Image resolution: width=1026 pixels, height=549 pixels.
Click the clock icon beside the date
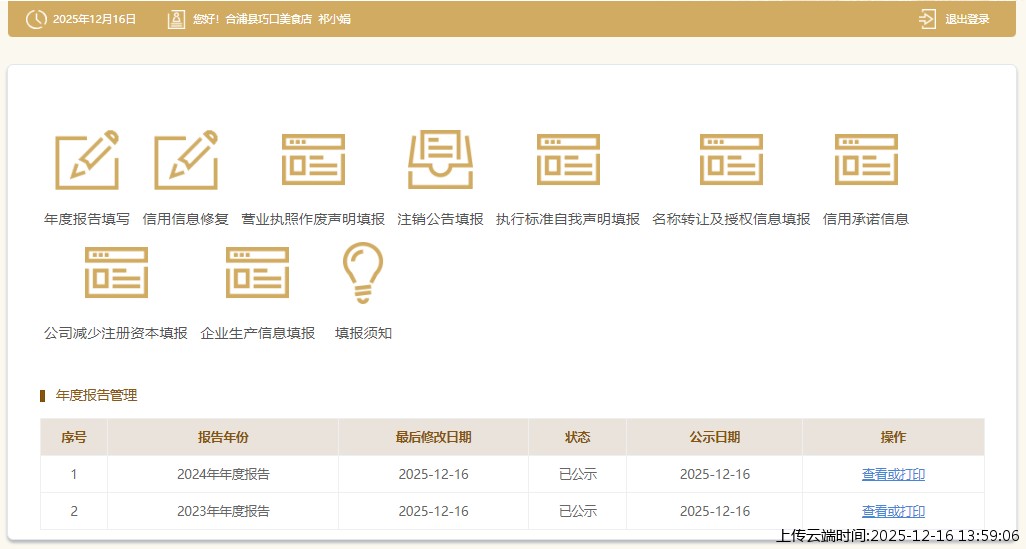tap(36, 19)
